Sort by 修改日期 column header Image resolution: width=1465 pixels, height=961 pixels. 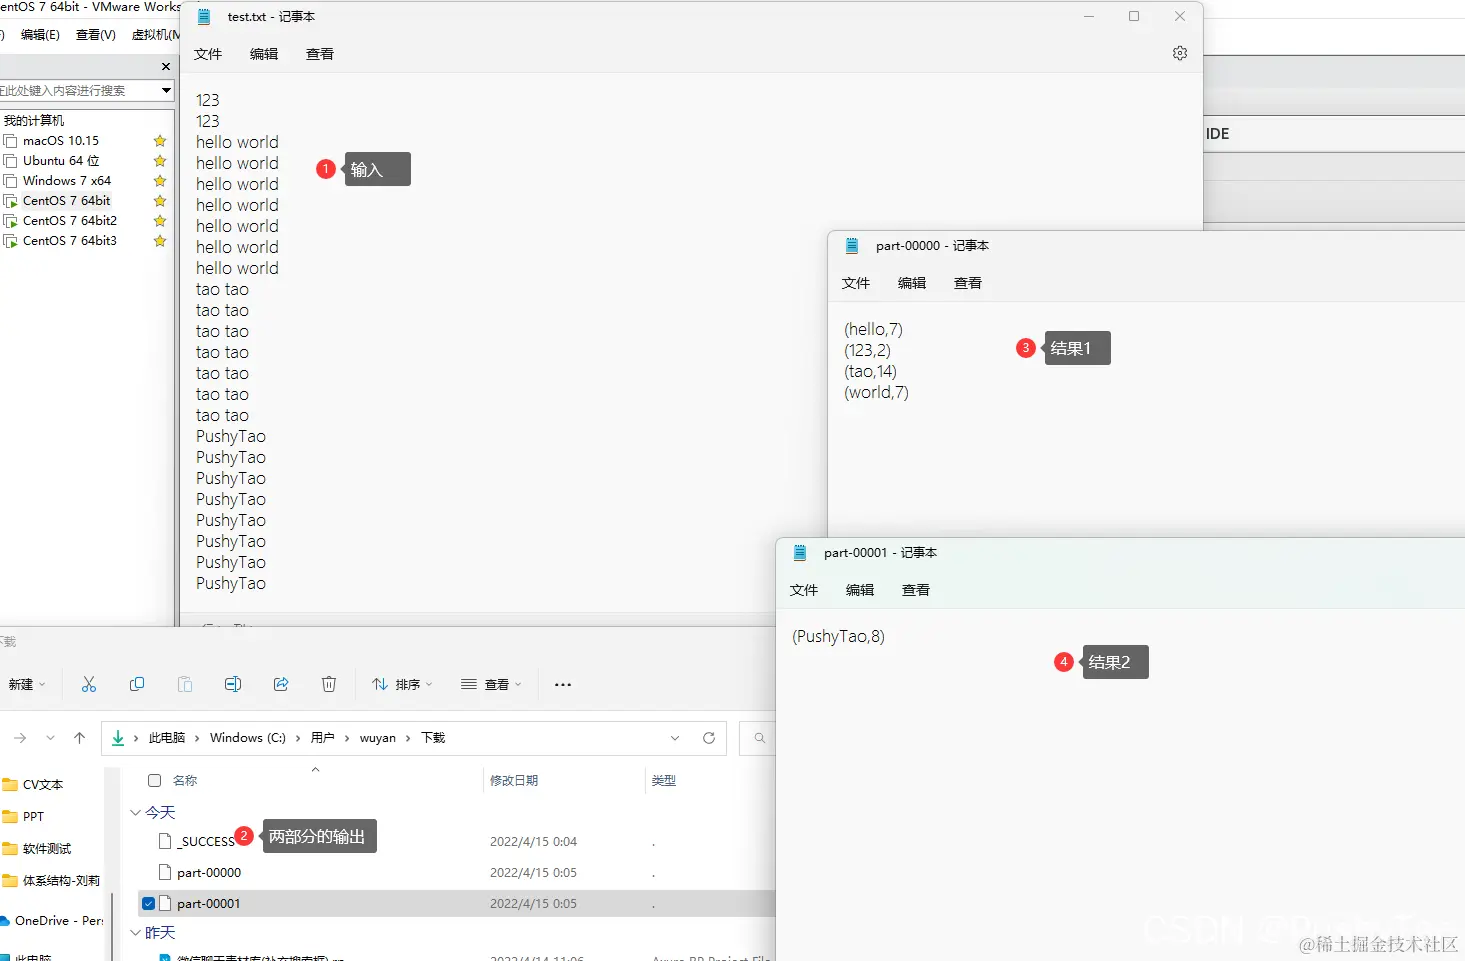click(514, 780)
